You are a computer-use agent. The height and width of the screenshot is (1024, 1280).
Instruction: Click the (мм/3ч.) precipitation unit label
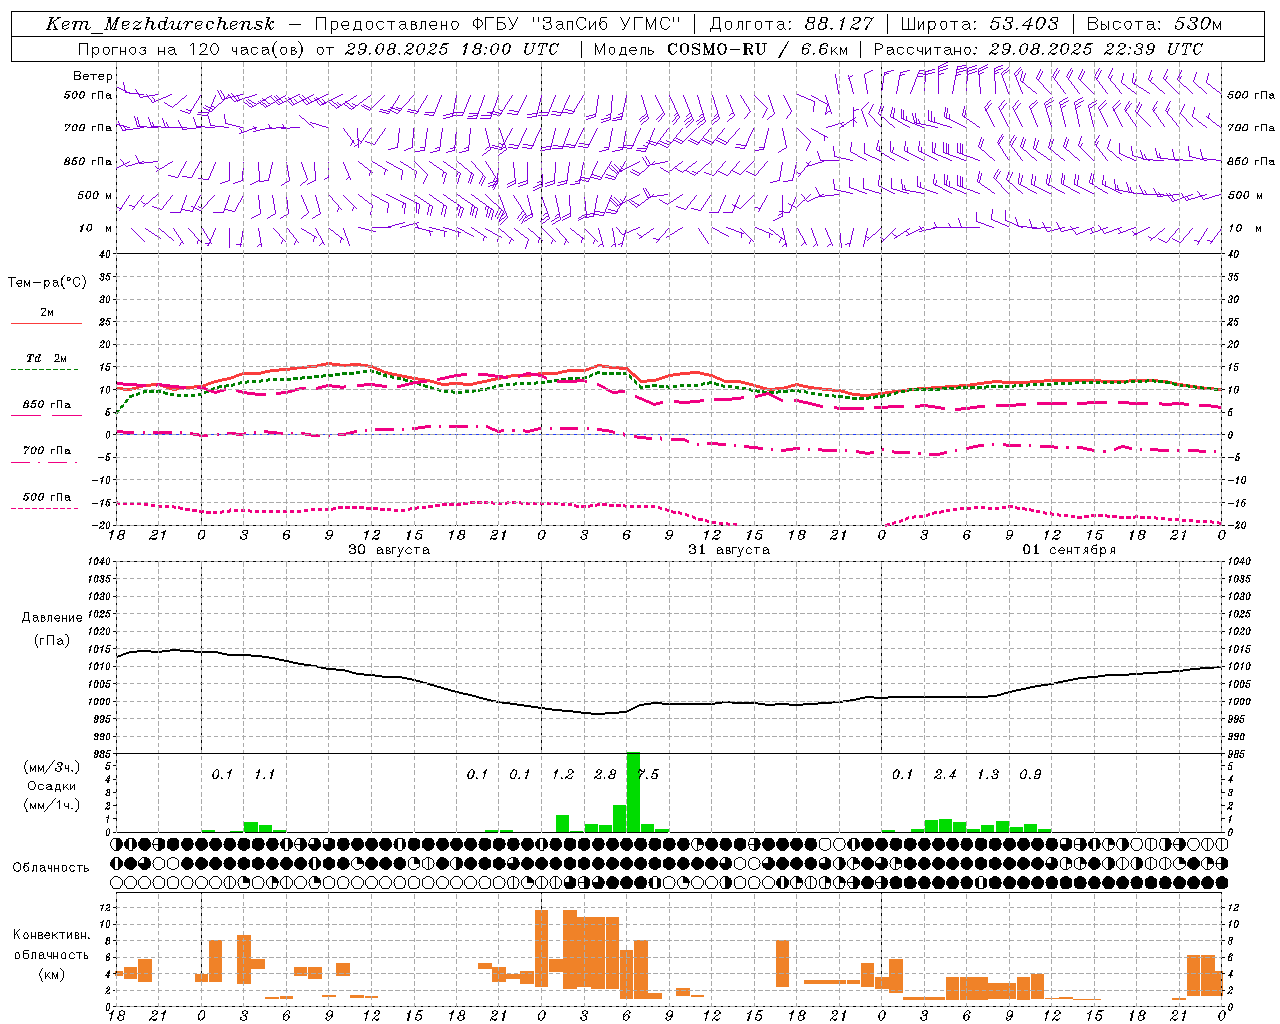click(x=52, y=767)
